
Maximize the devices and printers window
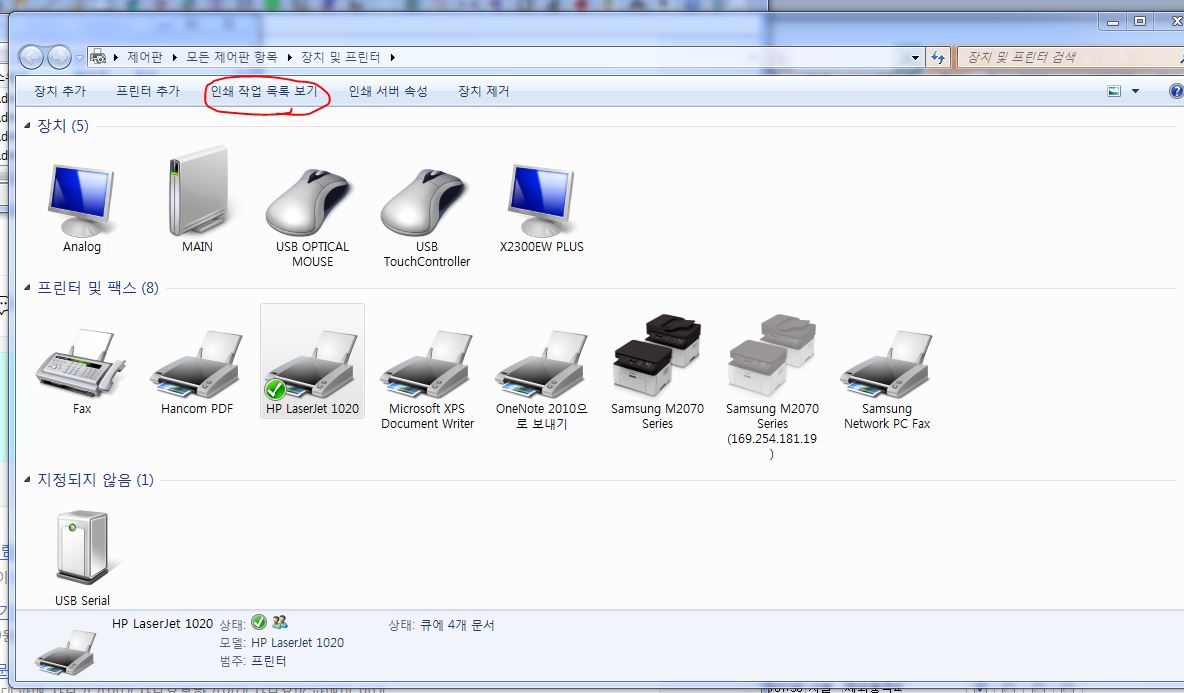[x=1140, y=21]
